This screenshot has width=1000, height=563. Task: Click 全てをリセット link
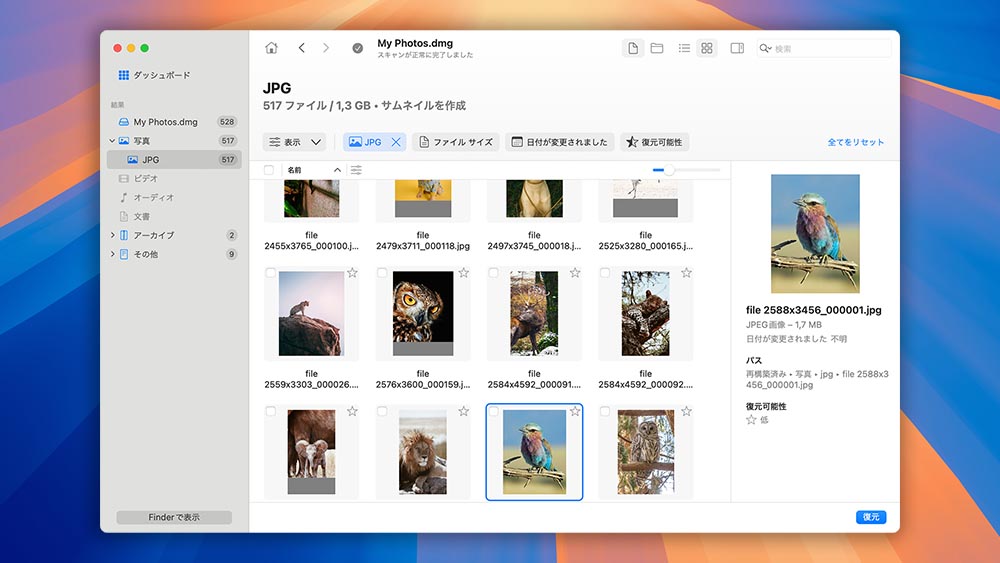tap(855, 142)
